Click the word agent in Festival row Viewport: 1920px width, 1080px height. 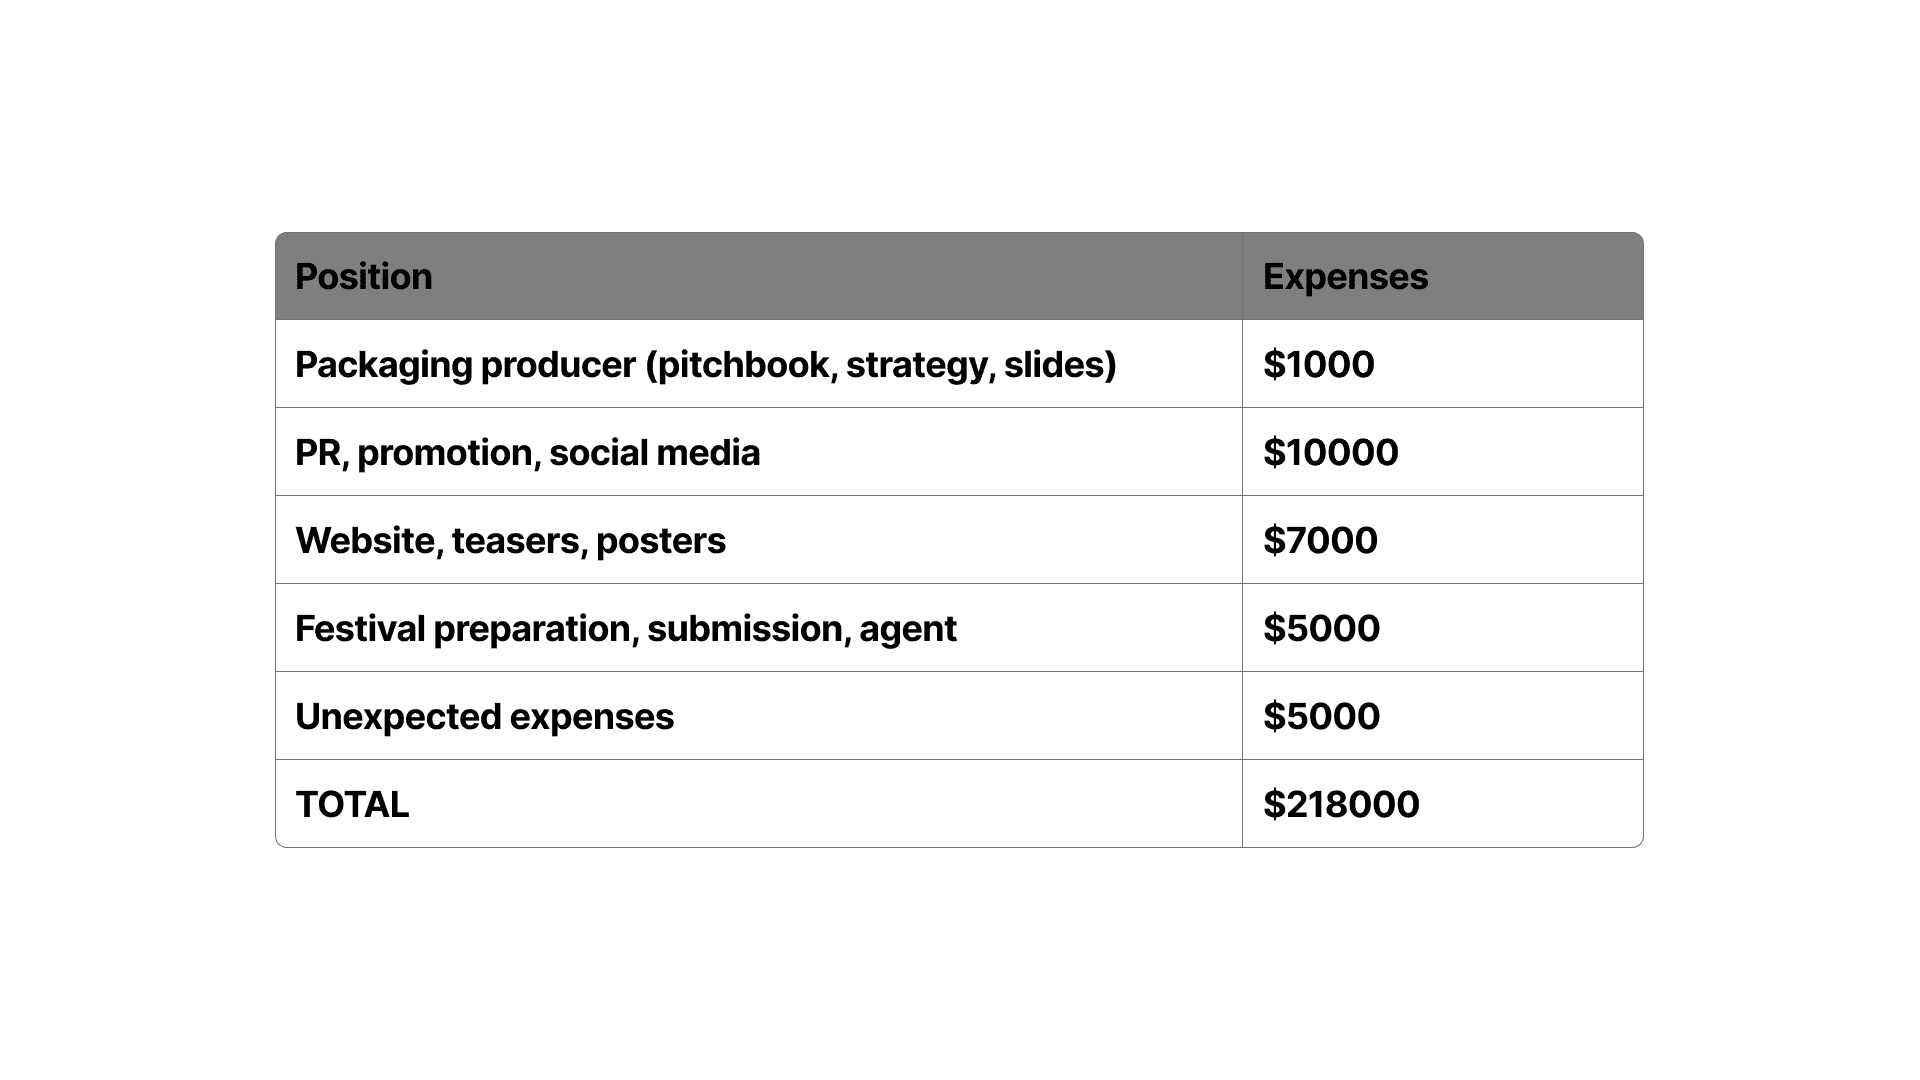coord(907,629)
